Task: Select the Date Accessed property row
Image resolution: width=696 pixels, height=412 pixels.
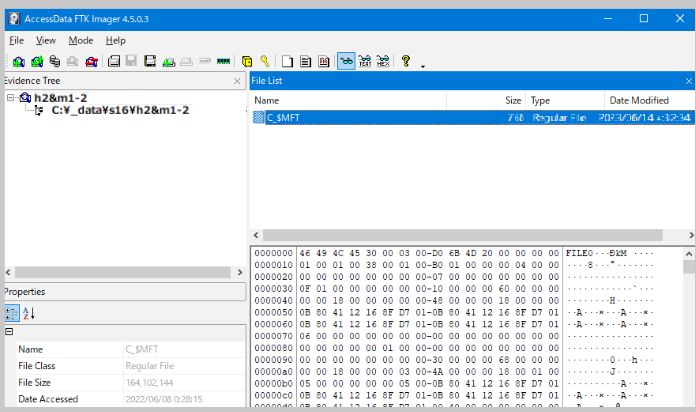Action: pos(130,399)
